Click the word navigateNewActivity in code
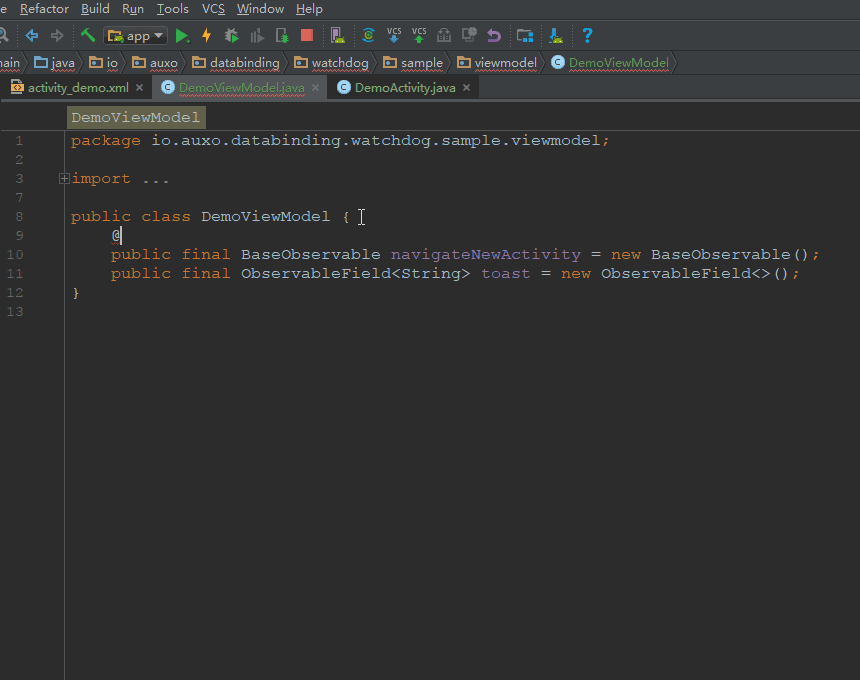 pyautogui.click(x=485, y=254)
